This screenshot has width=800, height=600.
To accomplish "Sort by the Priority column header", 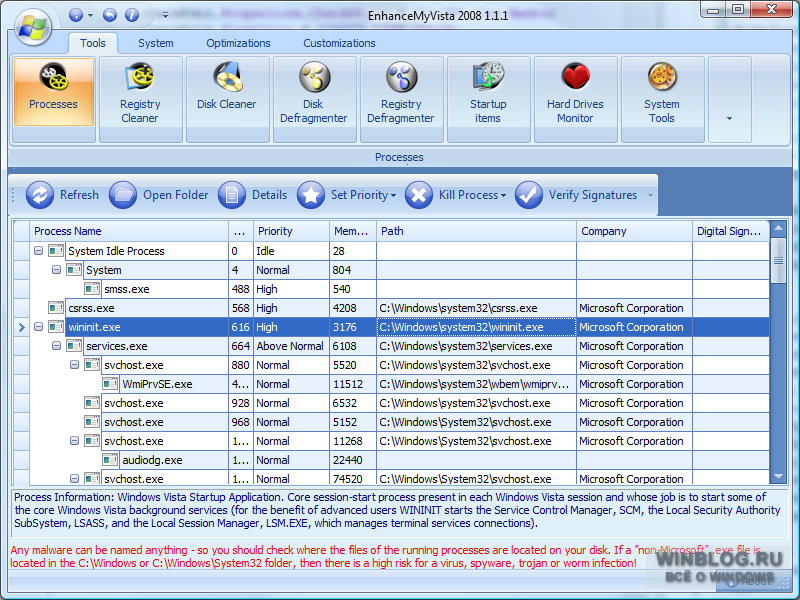I will [x=292, y=231].
